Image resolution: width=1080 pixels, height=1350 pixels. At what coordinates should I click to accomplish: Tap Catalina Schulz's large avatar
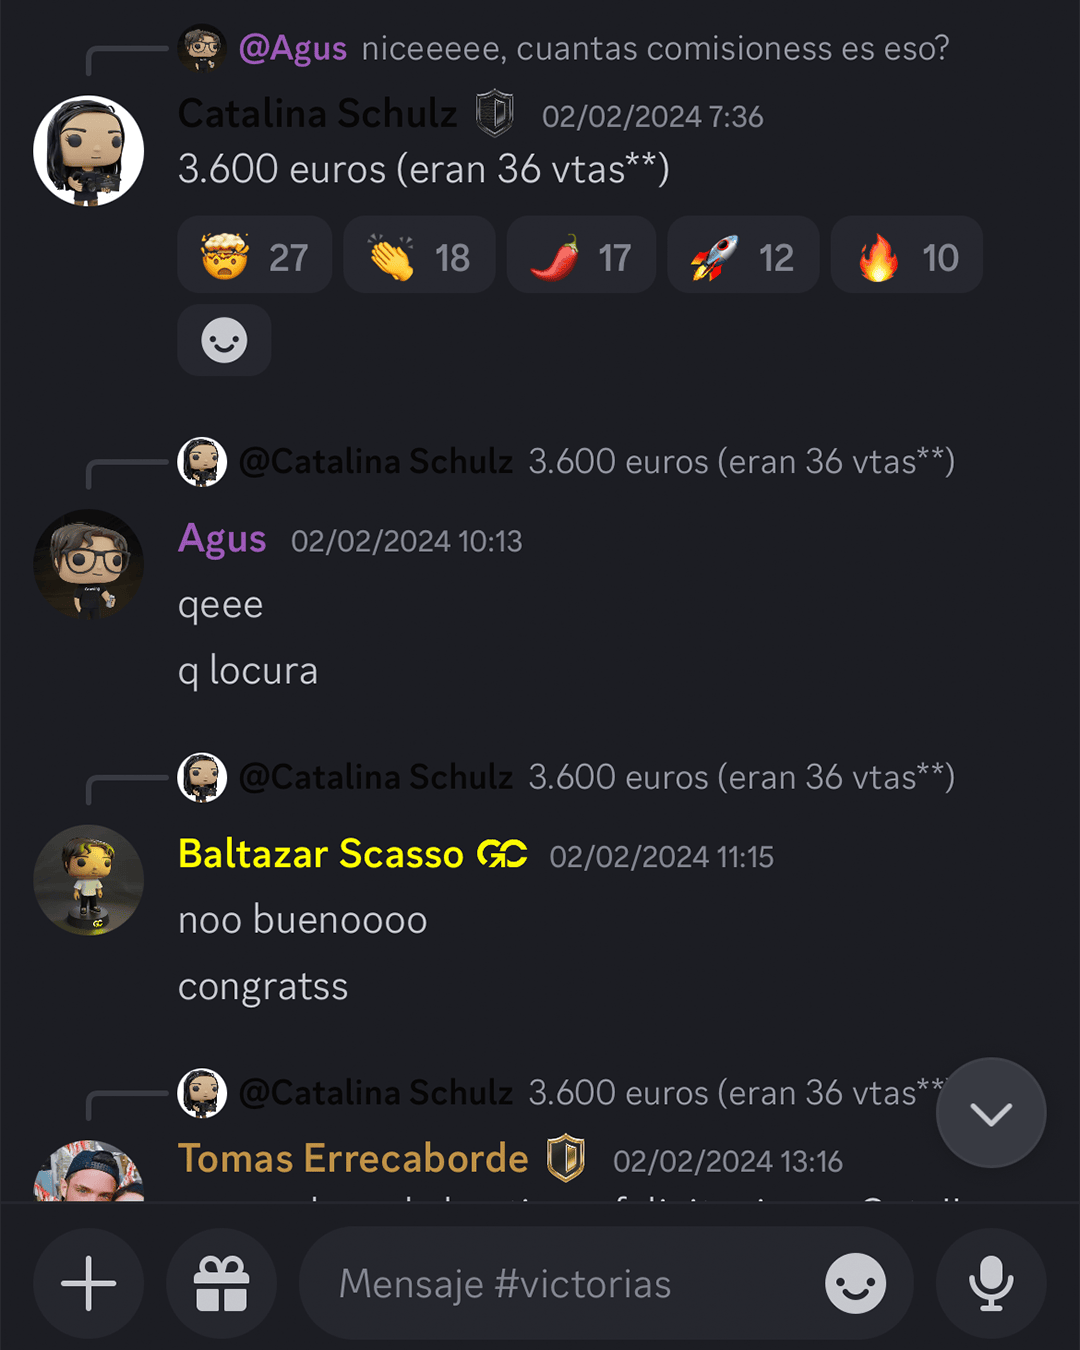(89, 151)
